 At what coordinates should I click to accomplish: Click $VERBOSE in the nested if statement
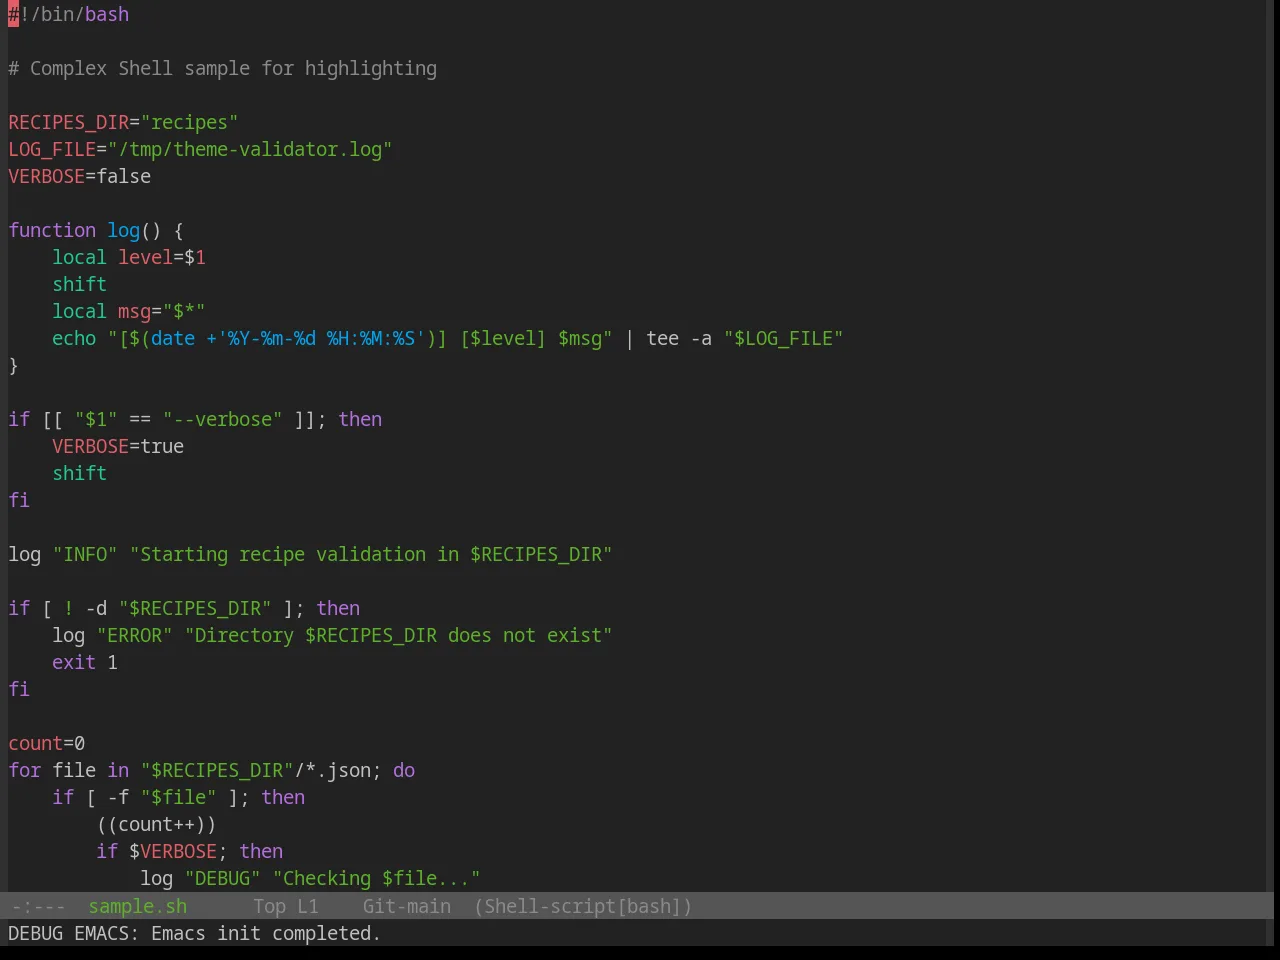[x=173, y=851]
